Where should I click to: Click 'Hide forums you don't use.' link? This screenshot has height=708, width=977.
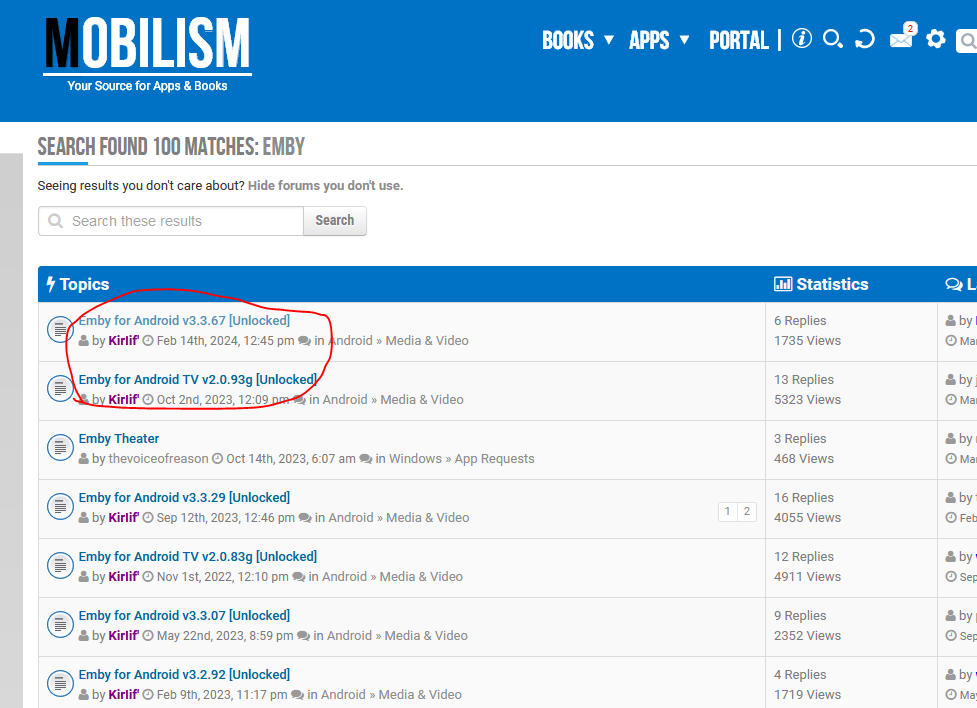click(x=325, y=186)
